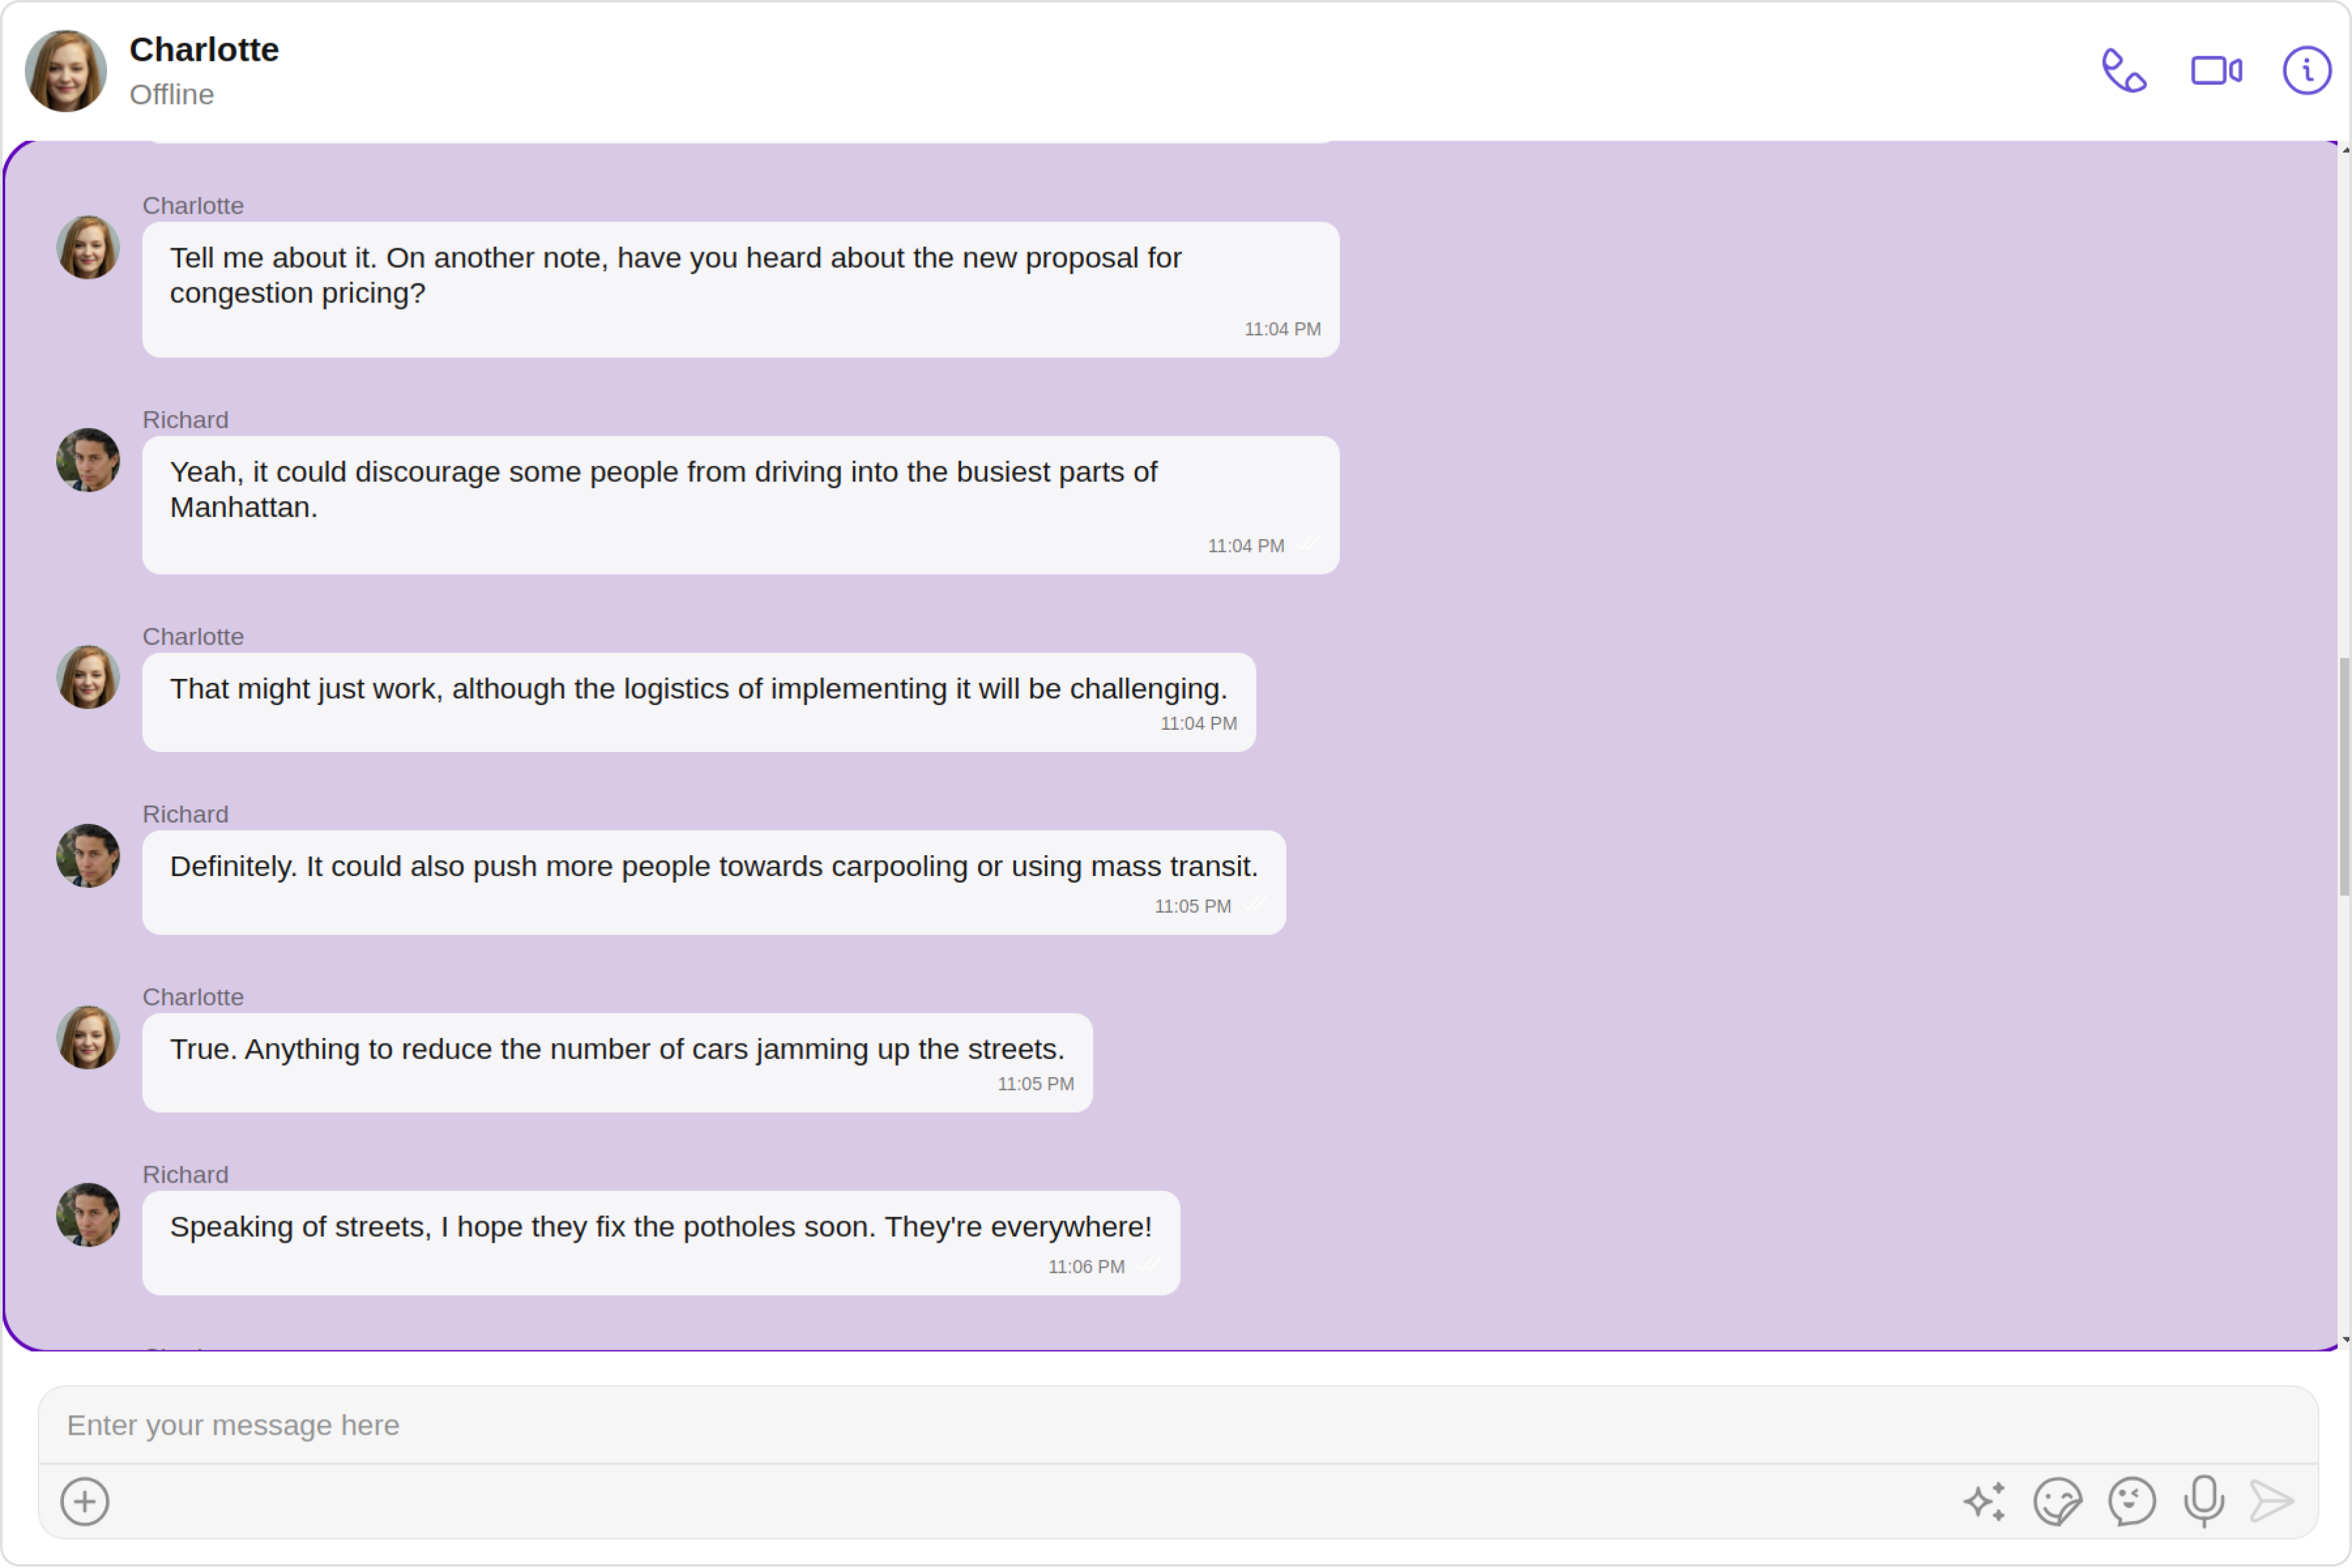Click Richard's avatar beside the Manhattan message

tap(88, 460)
